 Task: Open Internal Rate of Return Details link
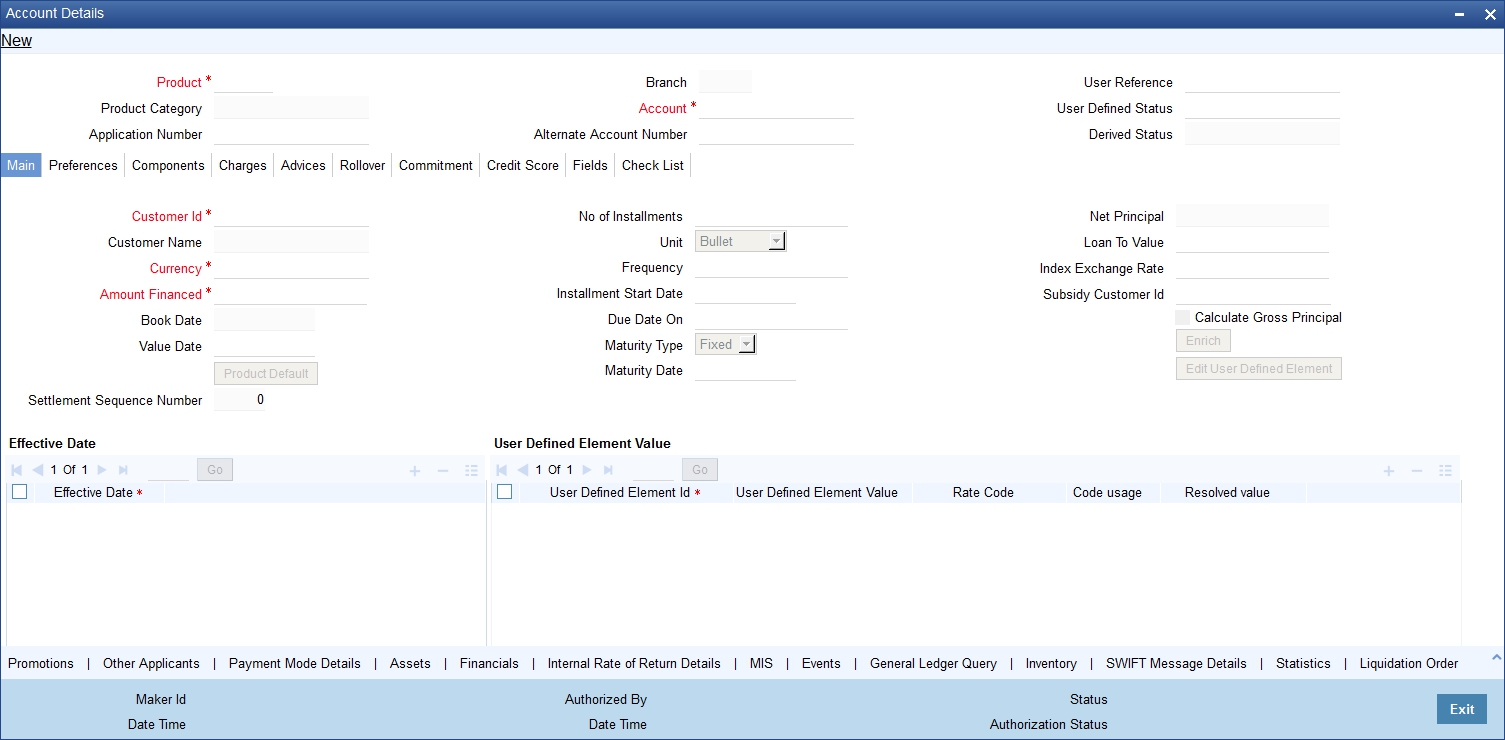tap(634, 663)
